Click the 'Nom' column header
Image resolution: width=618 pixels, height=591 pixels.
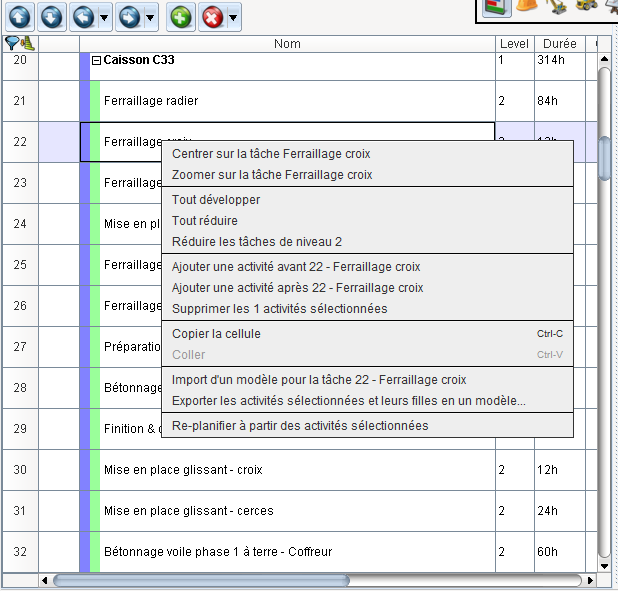pyautogui.click(x=287, y=44)
